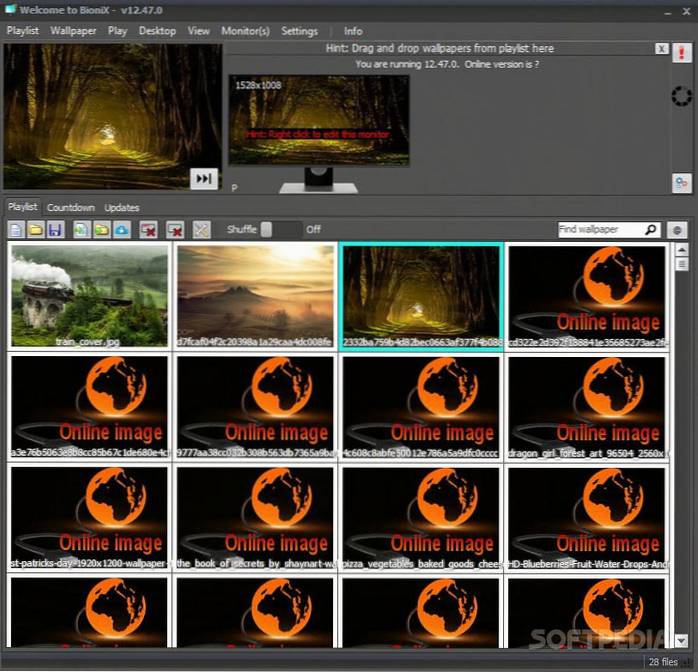Select the train_cover.jpg thumbnail
The height and width of the screenshot is (672, 698).
(x=89, y=295)
